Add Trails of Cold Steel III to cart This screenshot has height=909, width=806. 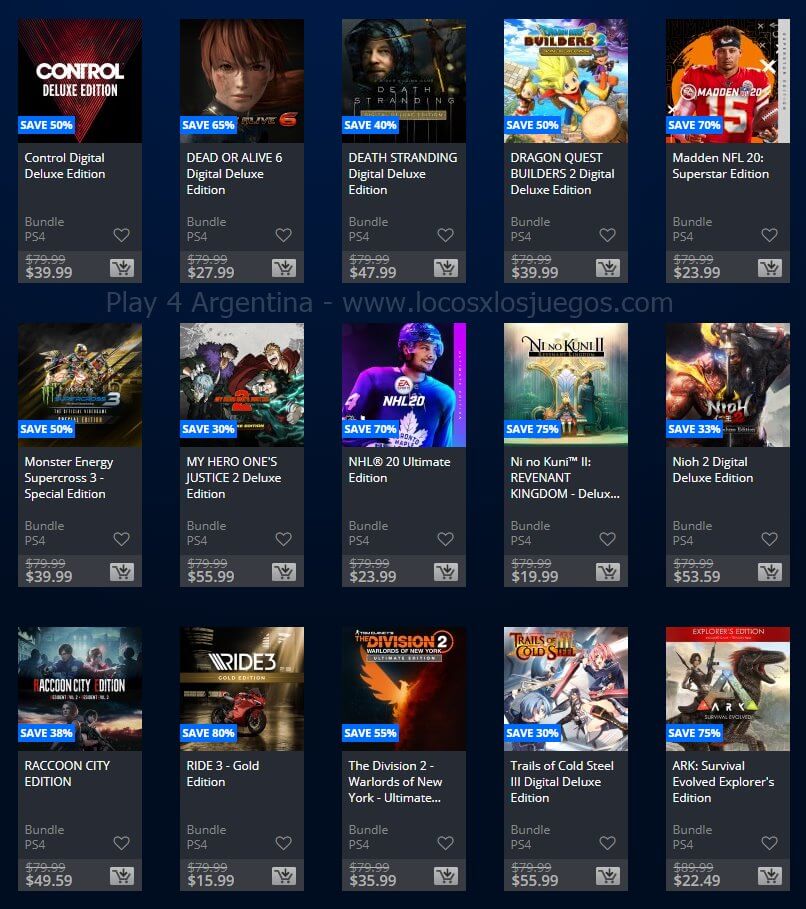pos(608,876)
